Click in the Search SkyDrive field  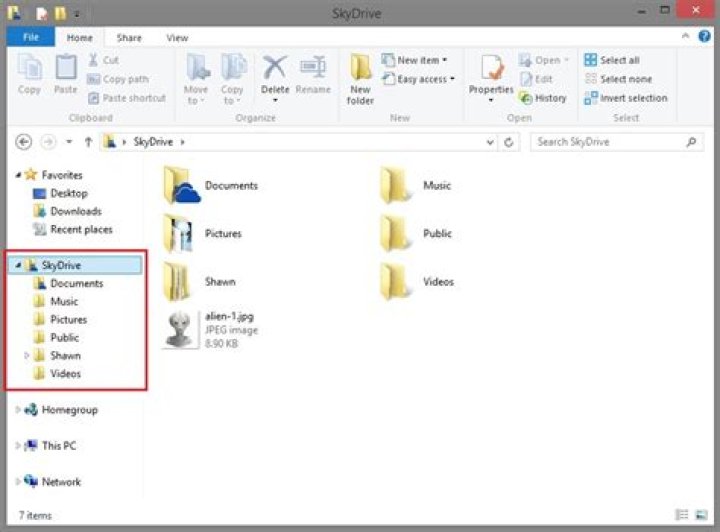coord(616,142)
